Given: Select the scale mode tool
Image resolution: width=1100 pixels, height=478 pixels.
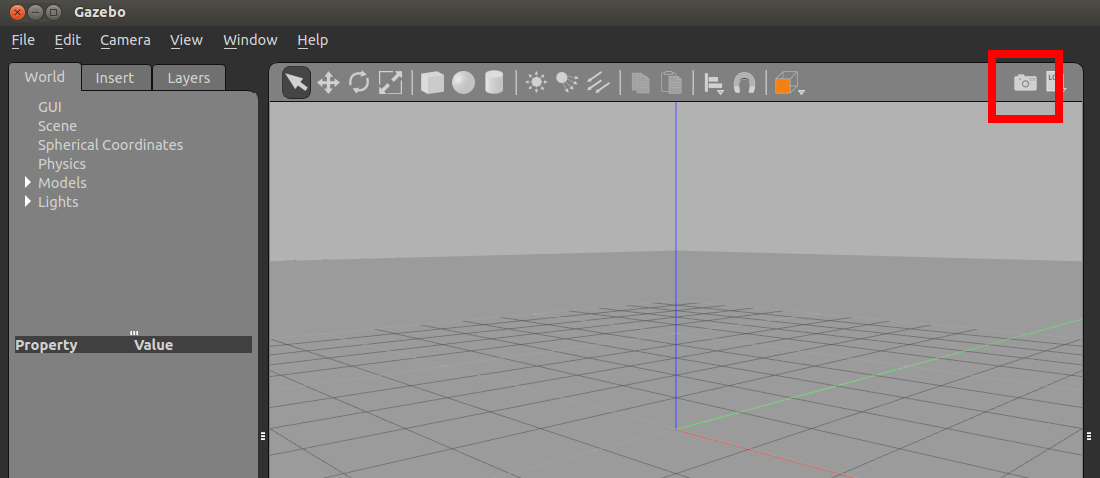Looking at the screenshot, I should click(390, 83).
